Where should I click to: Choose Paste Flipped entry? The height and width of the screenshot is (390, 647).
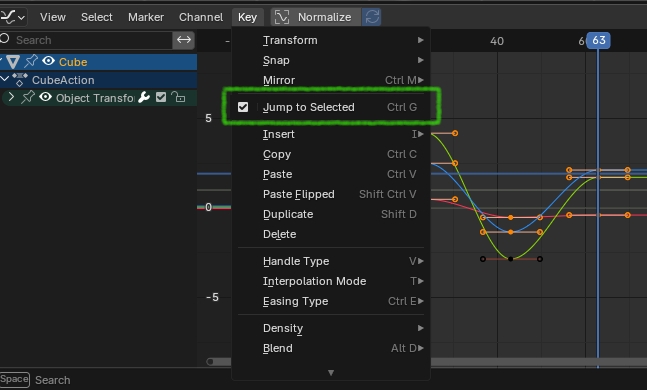click(x=331, y=194)
